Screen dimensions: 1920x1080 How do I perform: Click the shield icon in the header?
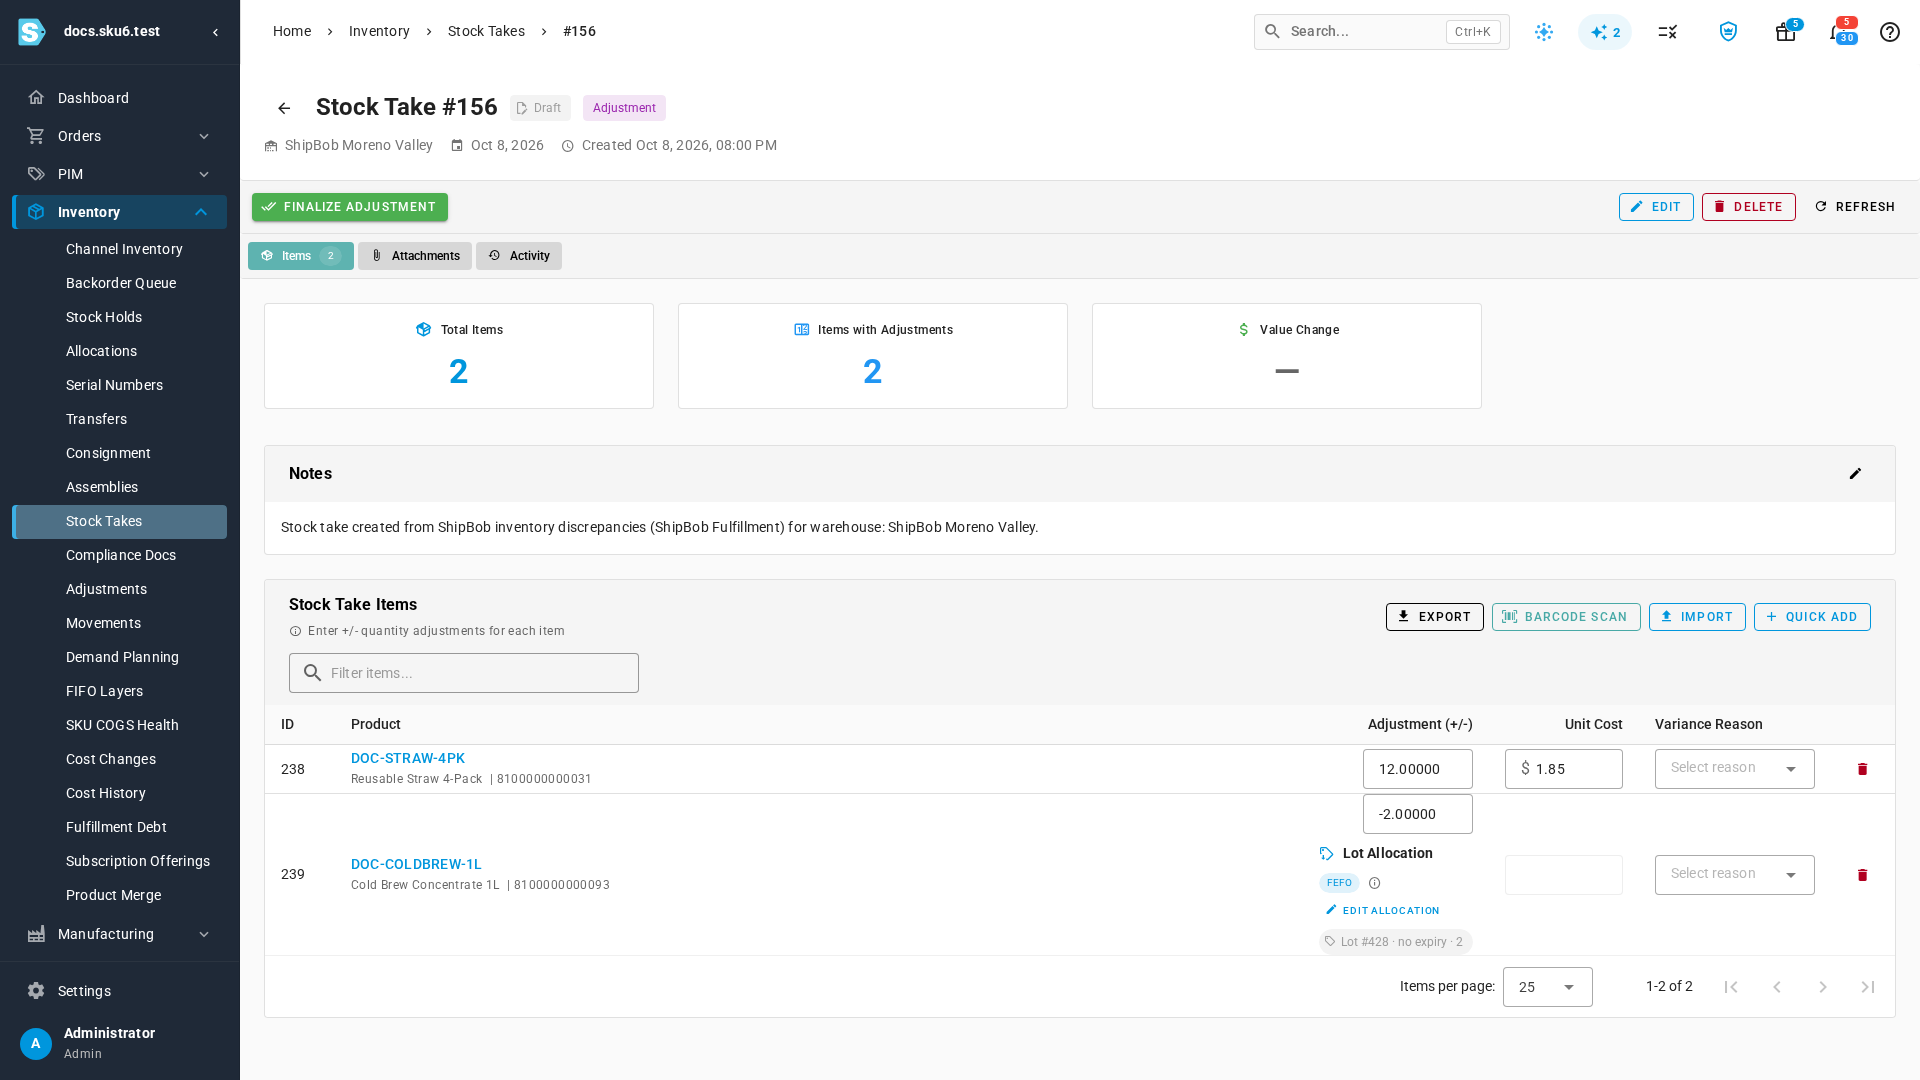pyautogui.click(x=1728, y=32)
